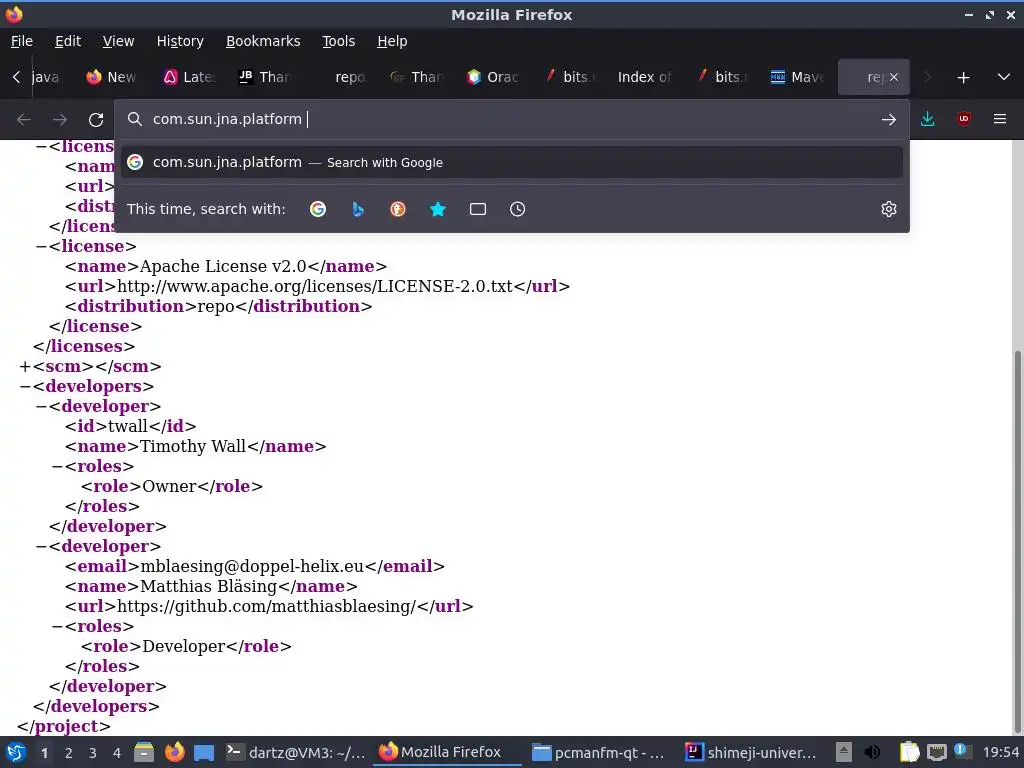Search this time with Bing icon
Viewport: 1024px width, 768px height.
click(x=358, y=209)
